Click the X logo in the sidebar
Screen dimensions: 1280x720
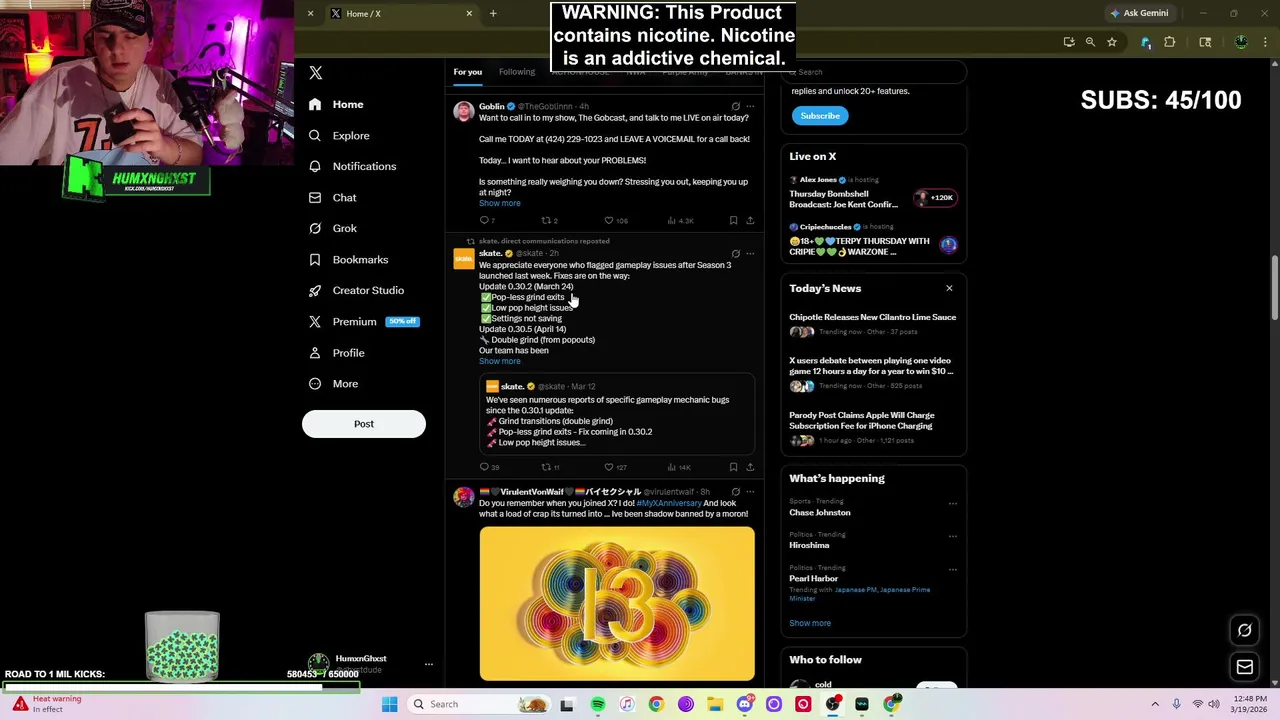[x=315, y=73]
